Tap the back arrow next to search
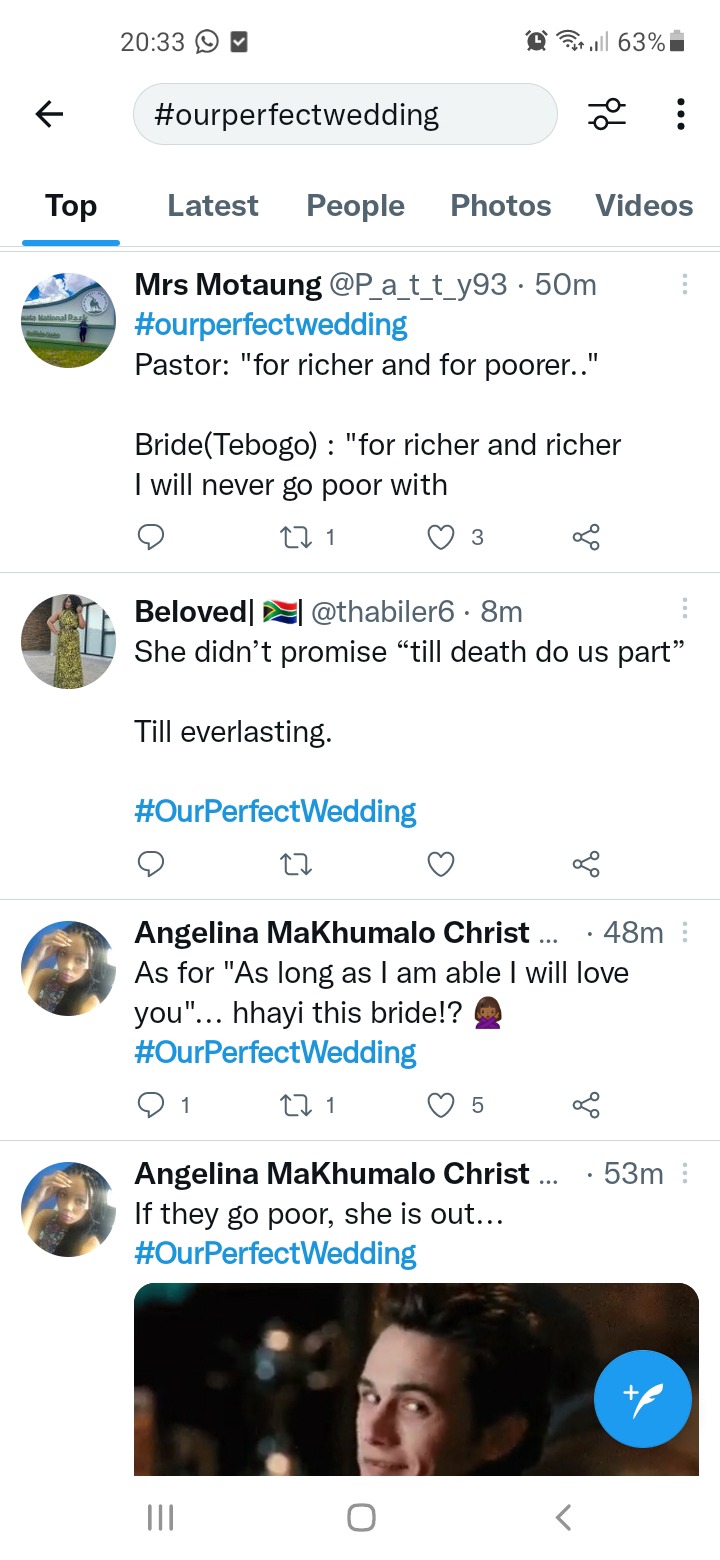This screenshot has width=720, height=1560. tap(49, 115)
